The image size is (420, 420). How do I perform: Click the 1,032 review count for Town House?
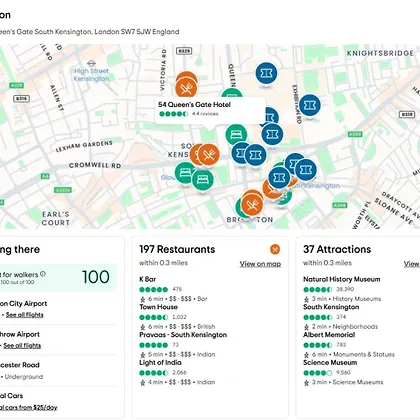179,317
